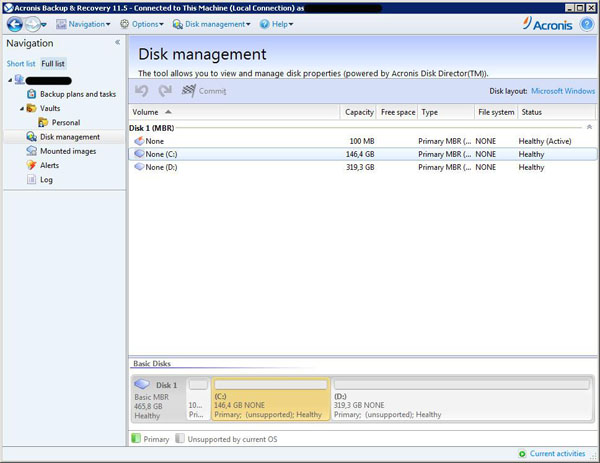Open Mounted images
This screenshot has height=463, width=600.
pyautogui.click(x=68, y=151)
